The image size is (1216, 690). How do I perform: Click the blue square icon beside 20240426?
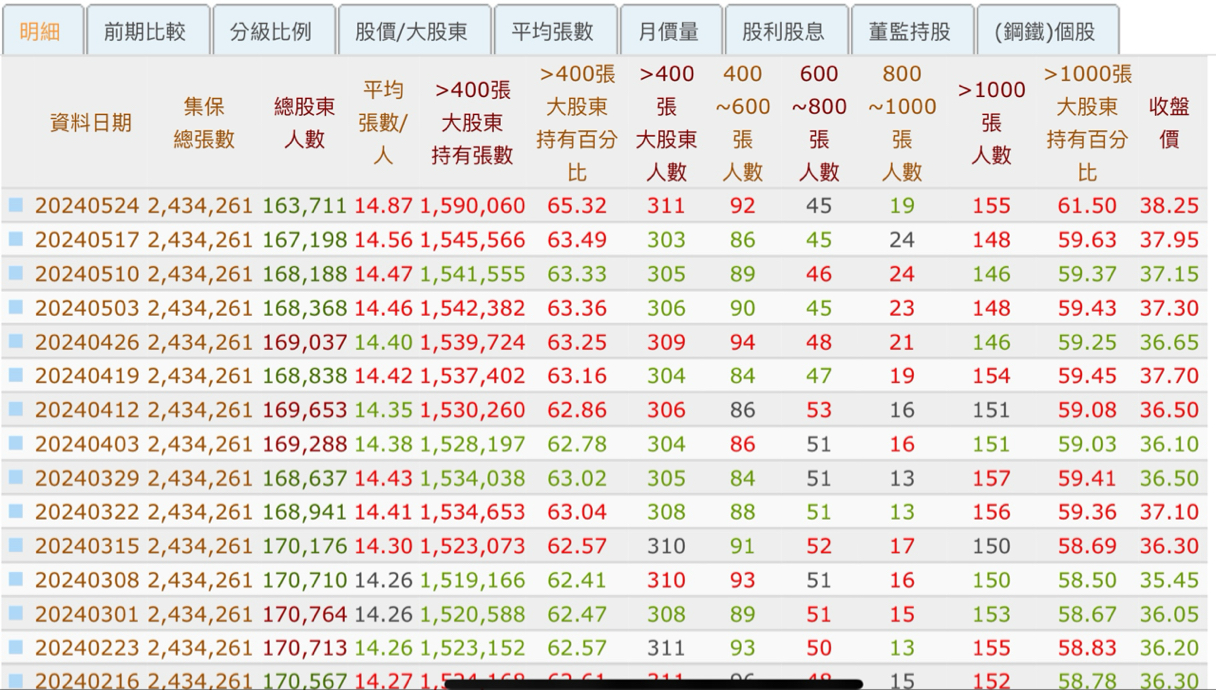pyautogui.click(x=16, y=341)
